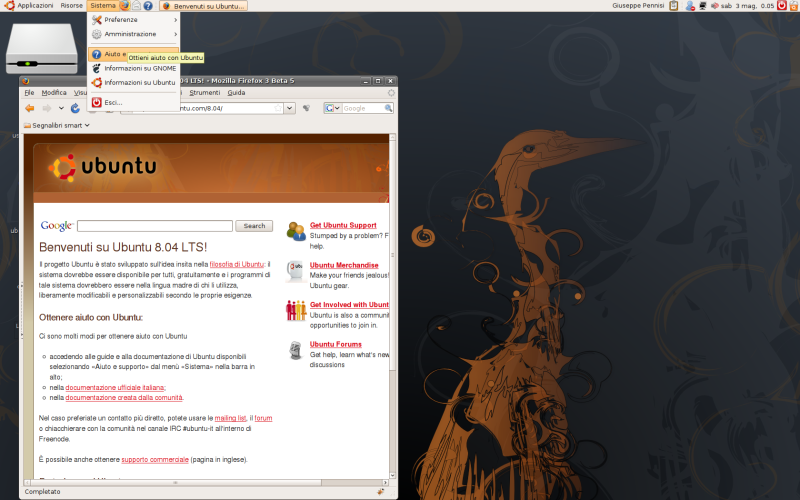Screen dimensions: 800x500
Task: Open the Get Ubuntu Support link
Action: [343, 225]
